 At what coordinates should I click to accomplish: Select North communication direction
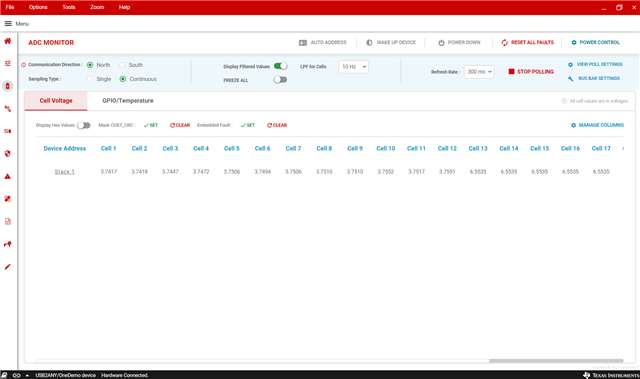click(x=90, y=65)
